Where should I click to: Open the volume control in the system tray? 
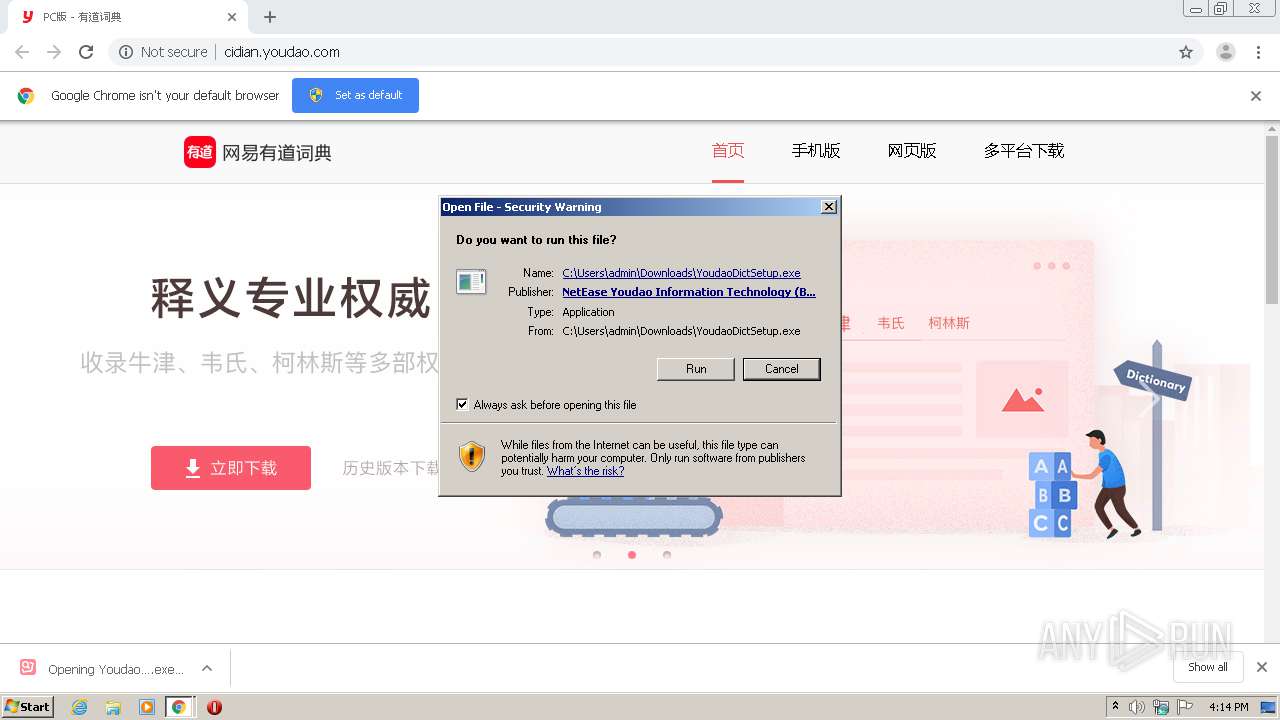1137,707
